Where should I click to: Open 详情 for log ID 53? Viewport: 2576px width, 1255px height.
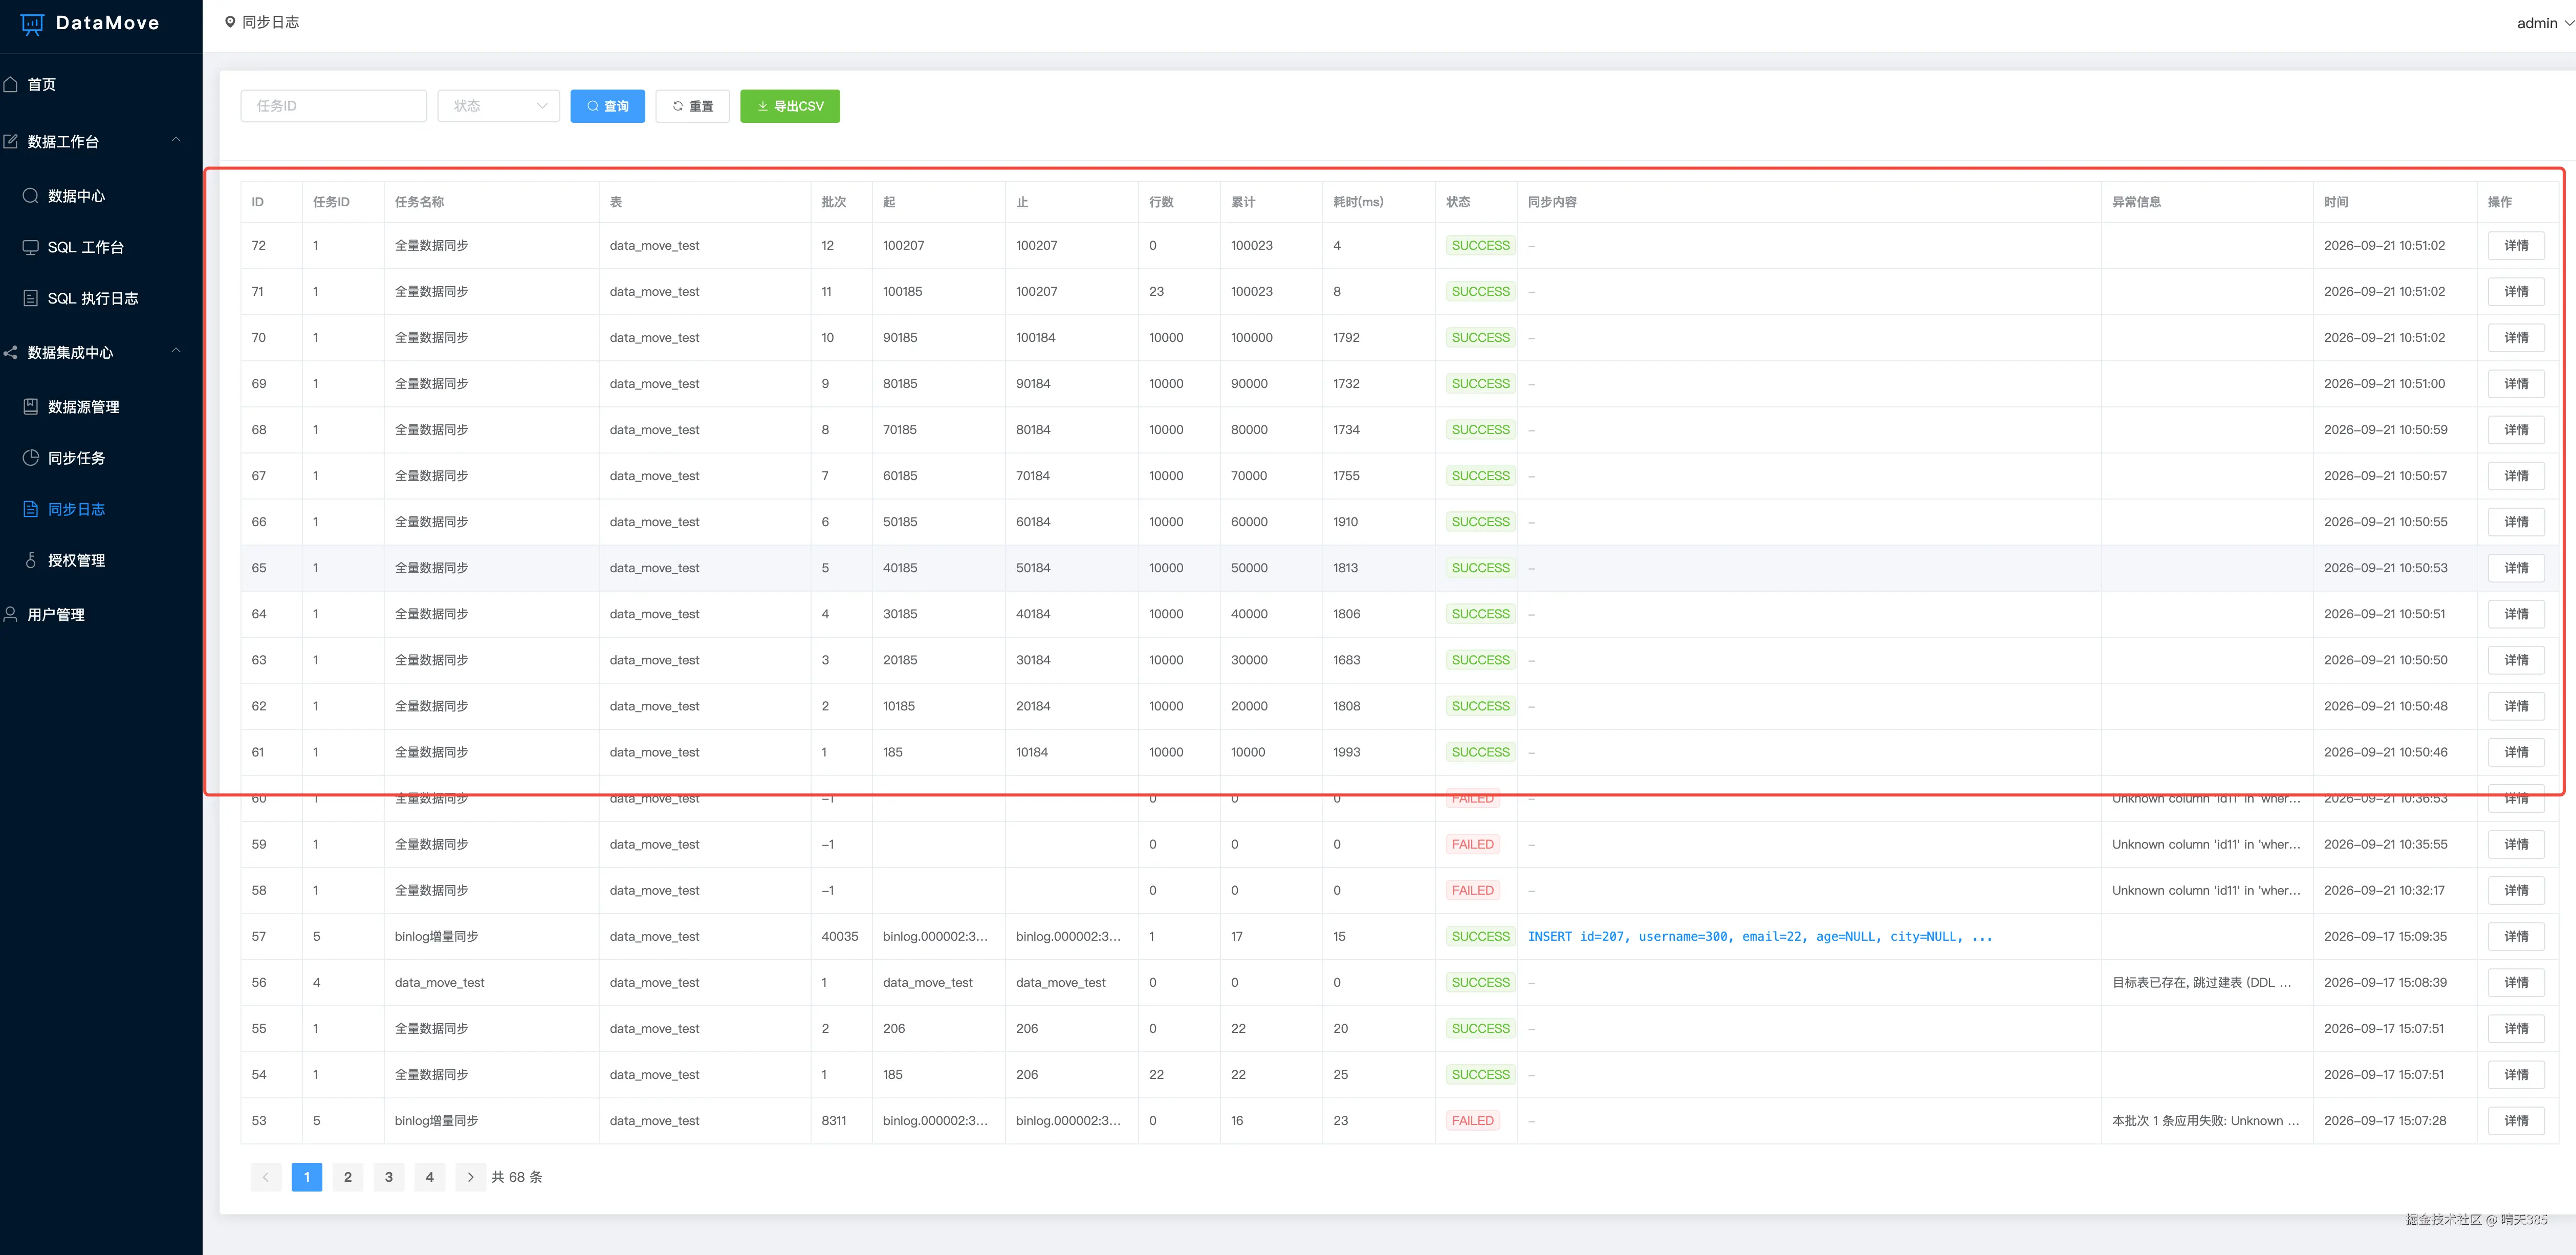click(2516, 1120)
